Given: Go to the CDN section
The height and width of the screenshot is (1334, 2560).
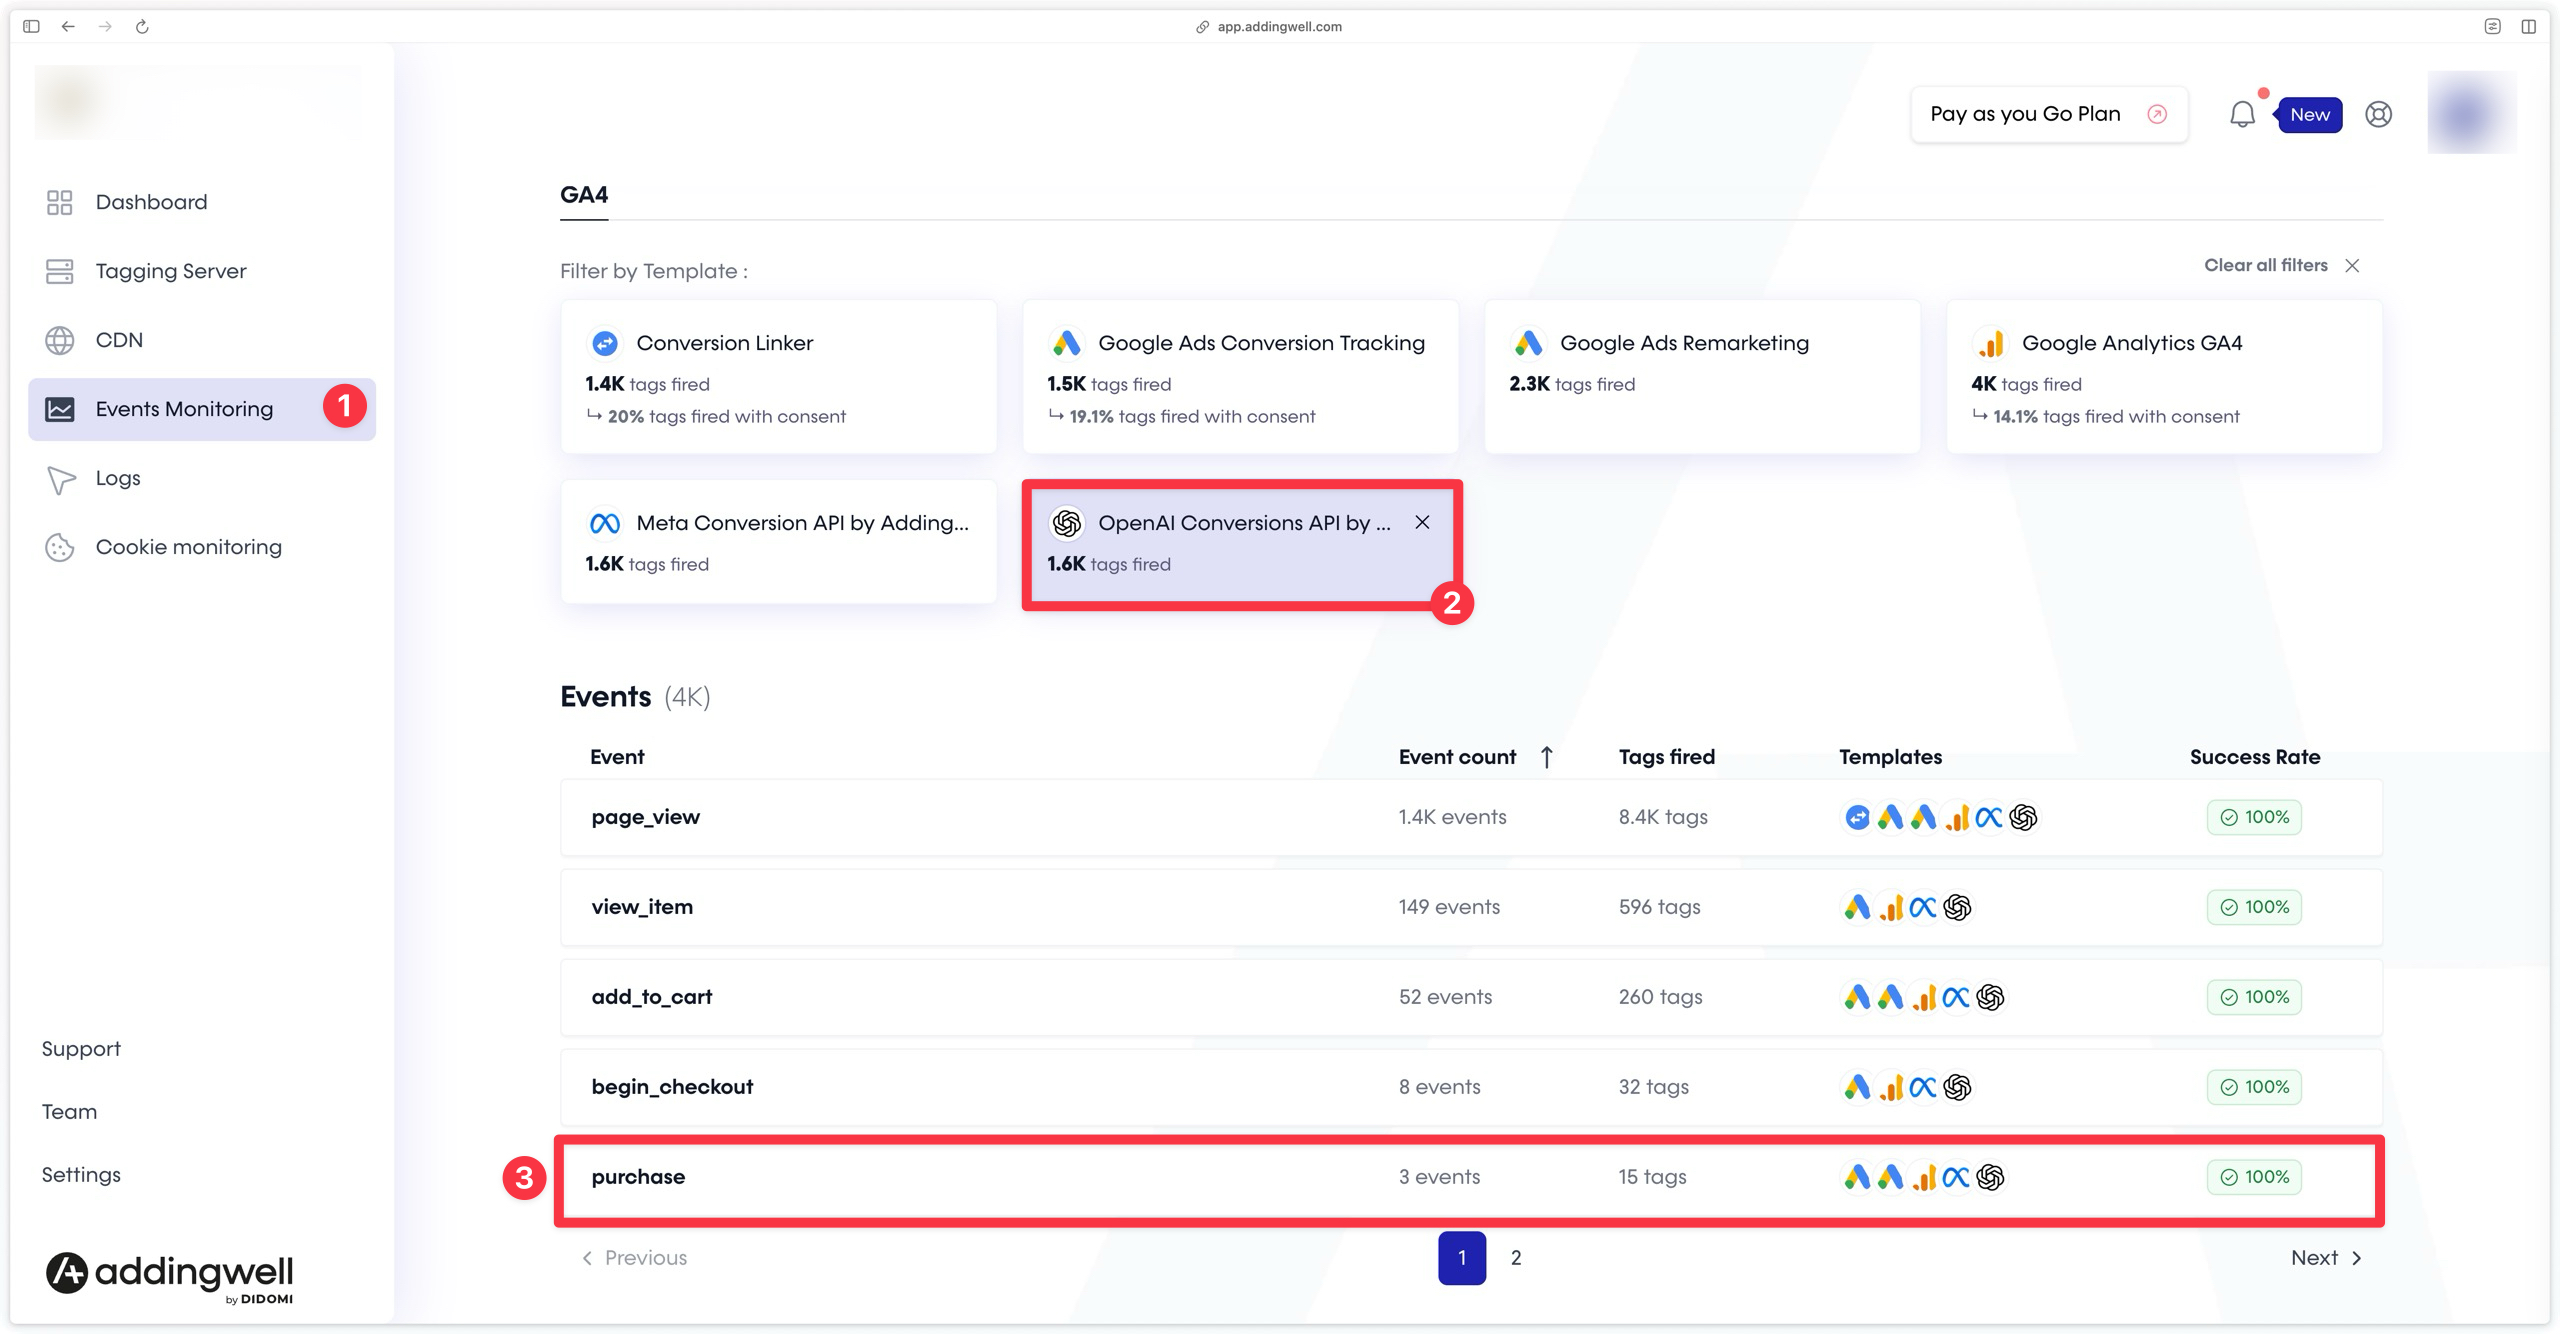Looking at the screenshot, I should coord(202,340).
